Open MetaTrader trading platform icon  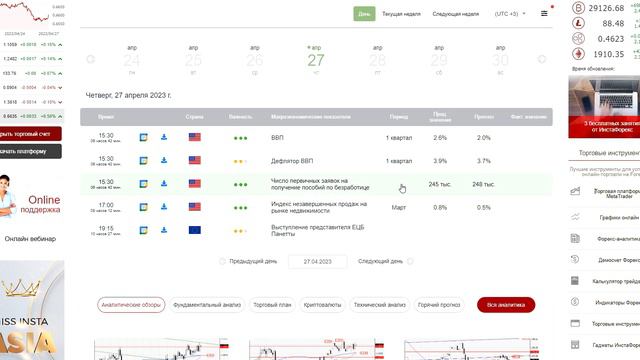[575, 191]
